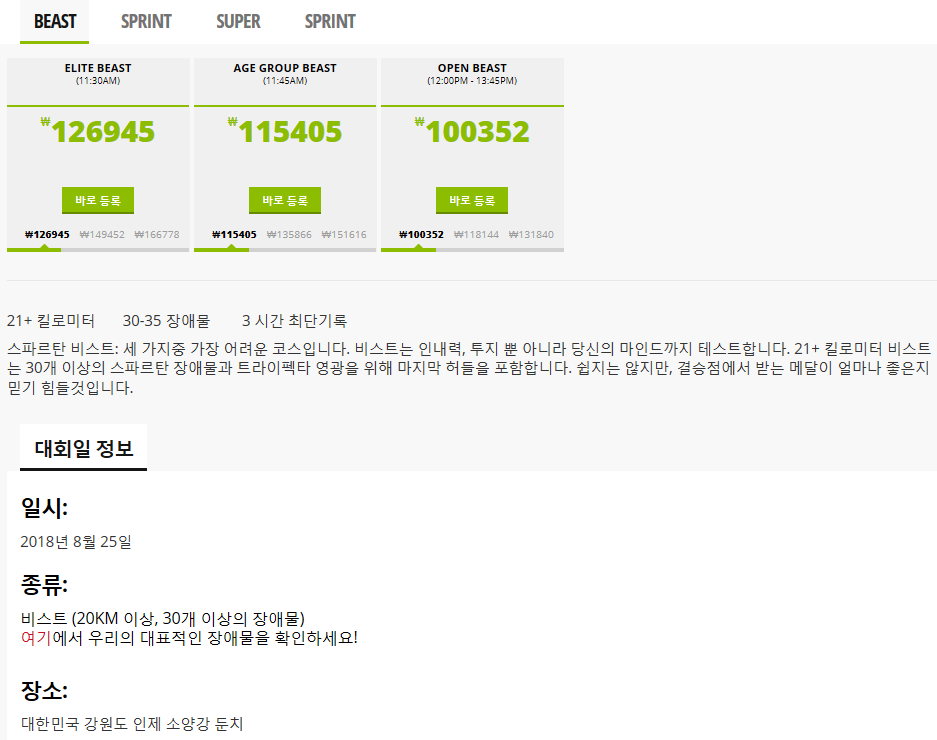Open the SUPER tab
937x740 pixels.
click(238, 22)
